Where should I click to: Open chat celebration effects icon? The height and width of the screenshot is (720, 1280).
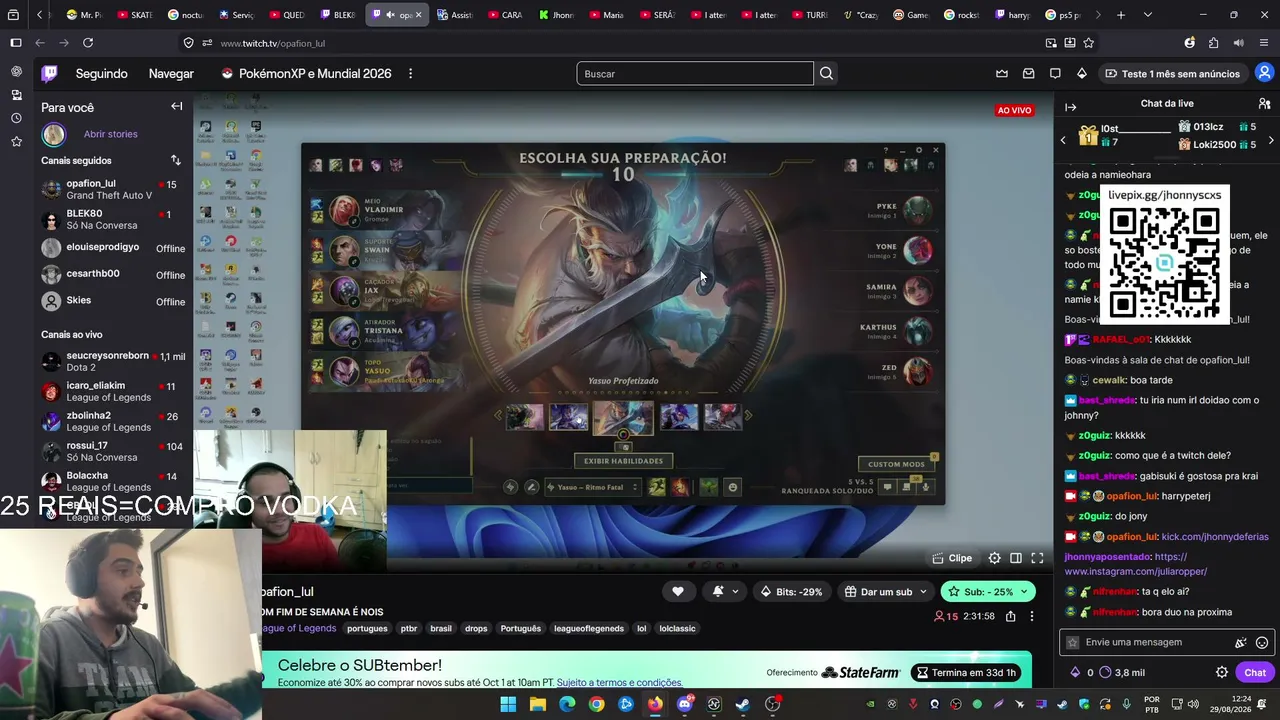click(x=1241, y=642)
